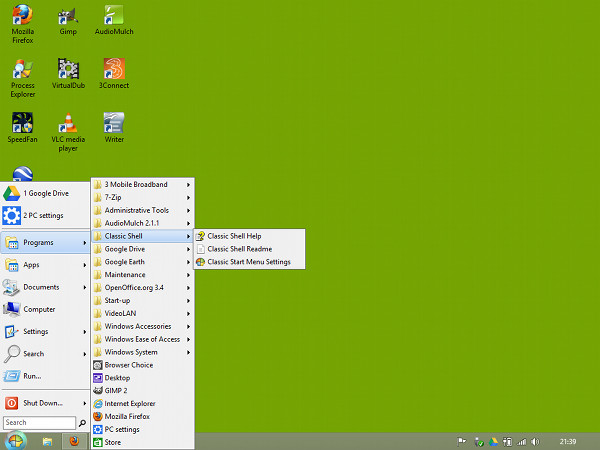The height and width of the screenshot is (450, 600).
Task: Click the Start orb button
Action: [15, 441]
